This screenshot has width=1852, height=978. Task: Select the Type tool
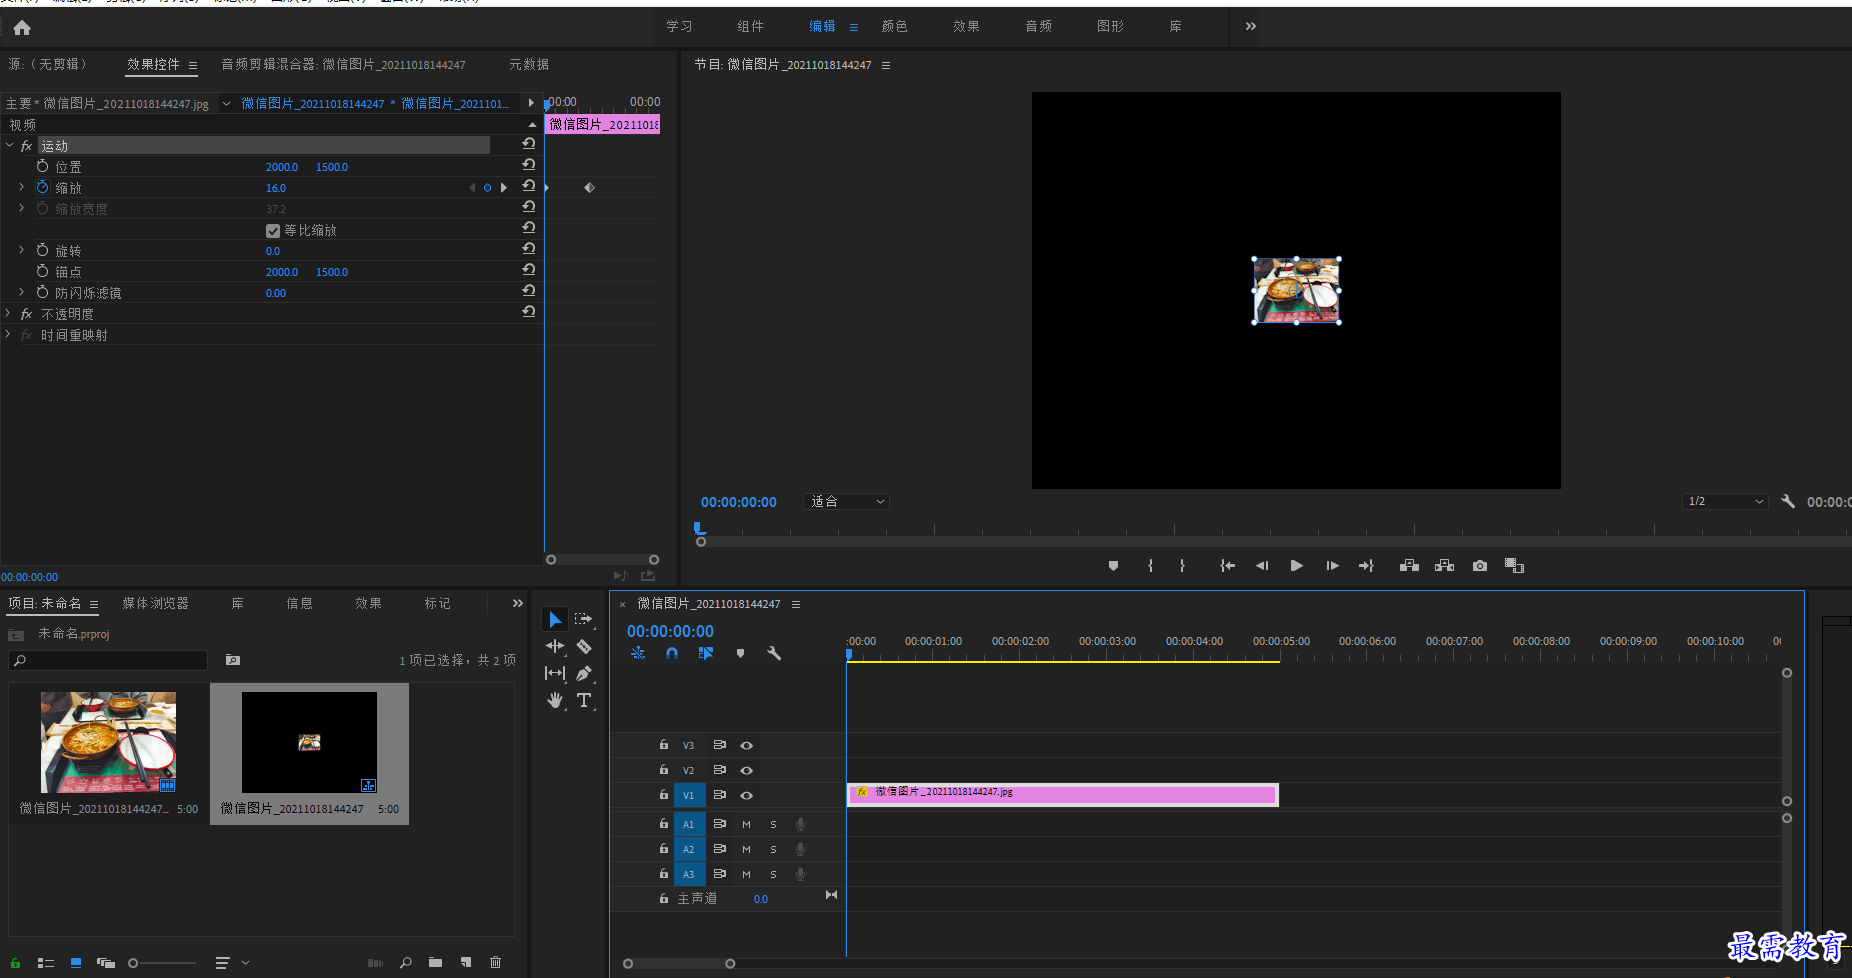click(584, 701)
